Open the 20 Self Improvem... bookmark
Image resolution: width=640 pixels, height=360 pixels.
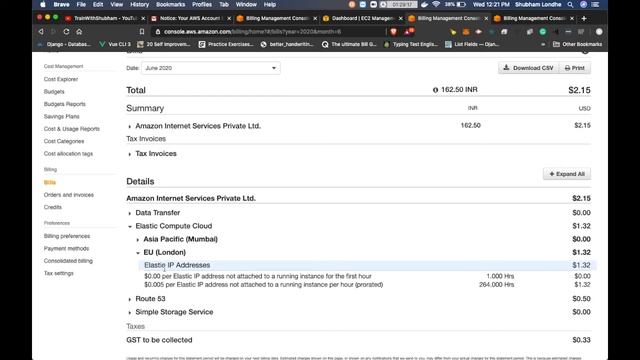[x=164, y=44]
